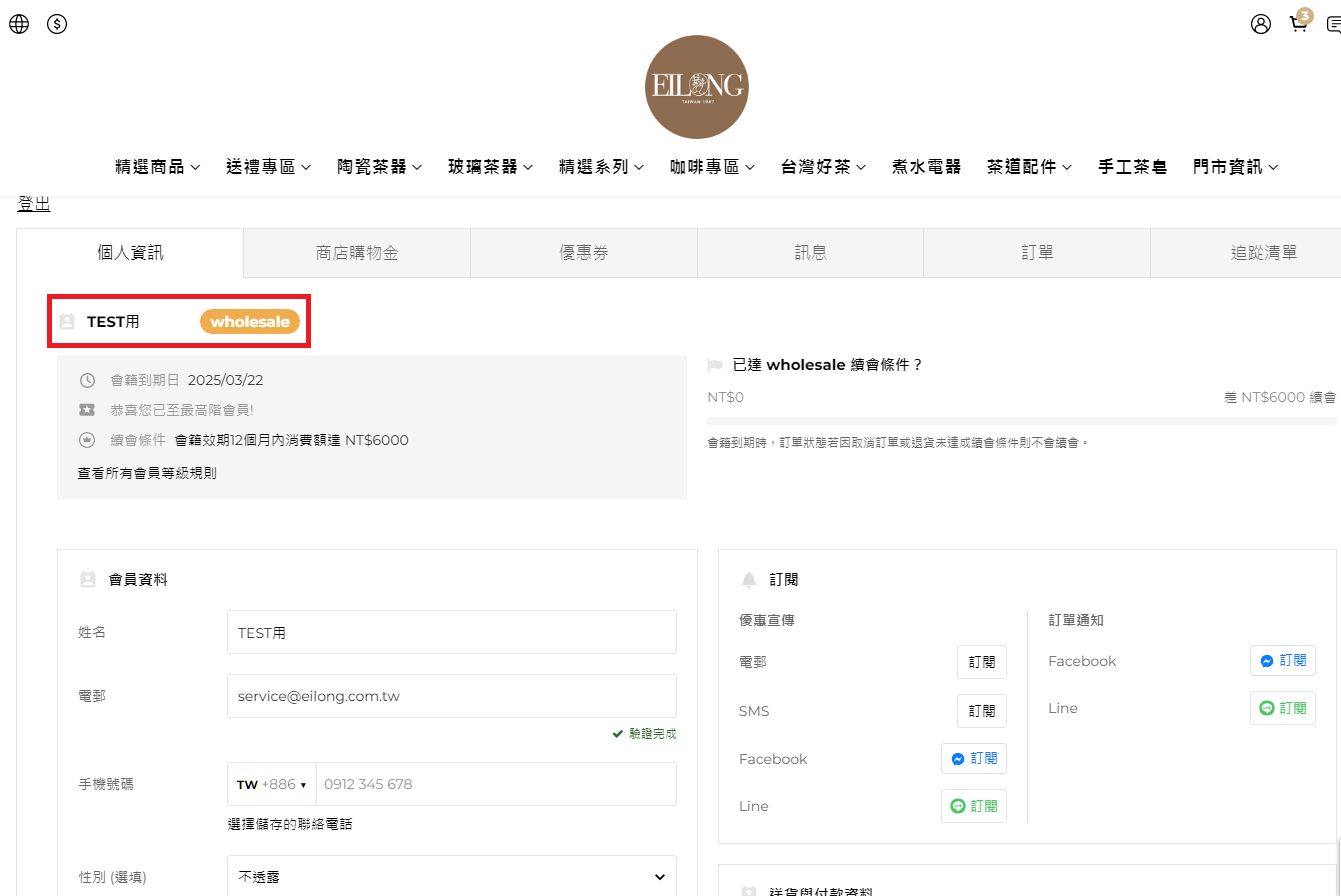Click the globe language icon
The width and height of the screenshot is (1341, 896).
(19, 24)
